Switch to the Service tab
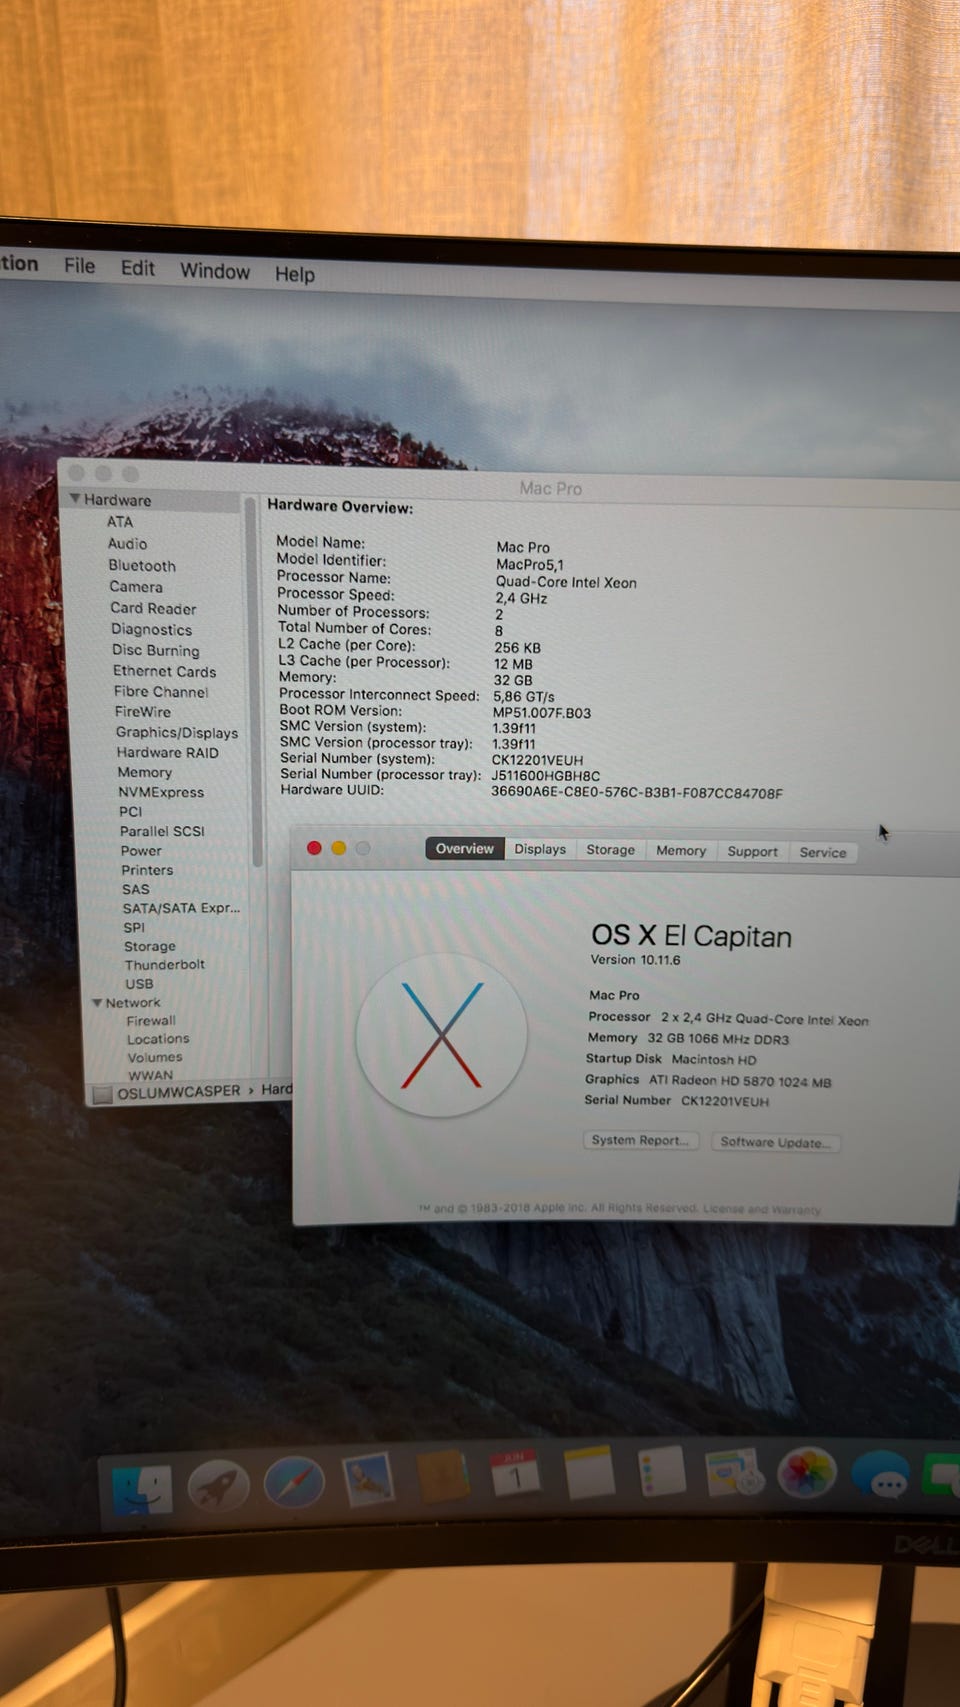The width and height of the screenshot is (960, 1707). tap(823, 853)
